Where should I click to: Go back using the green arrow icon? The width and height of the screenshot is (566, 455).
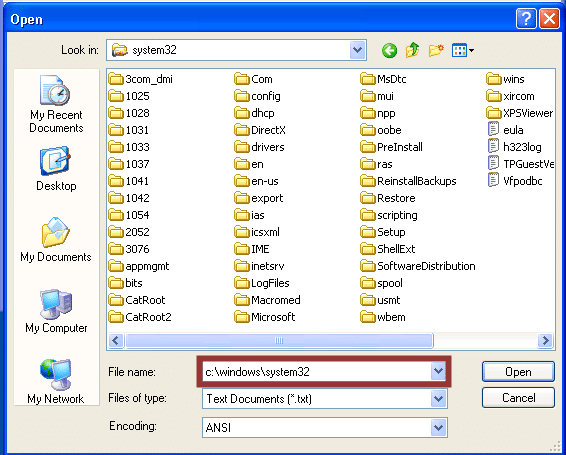(389, 50)
